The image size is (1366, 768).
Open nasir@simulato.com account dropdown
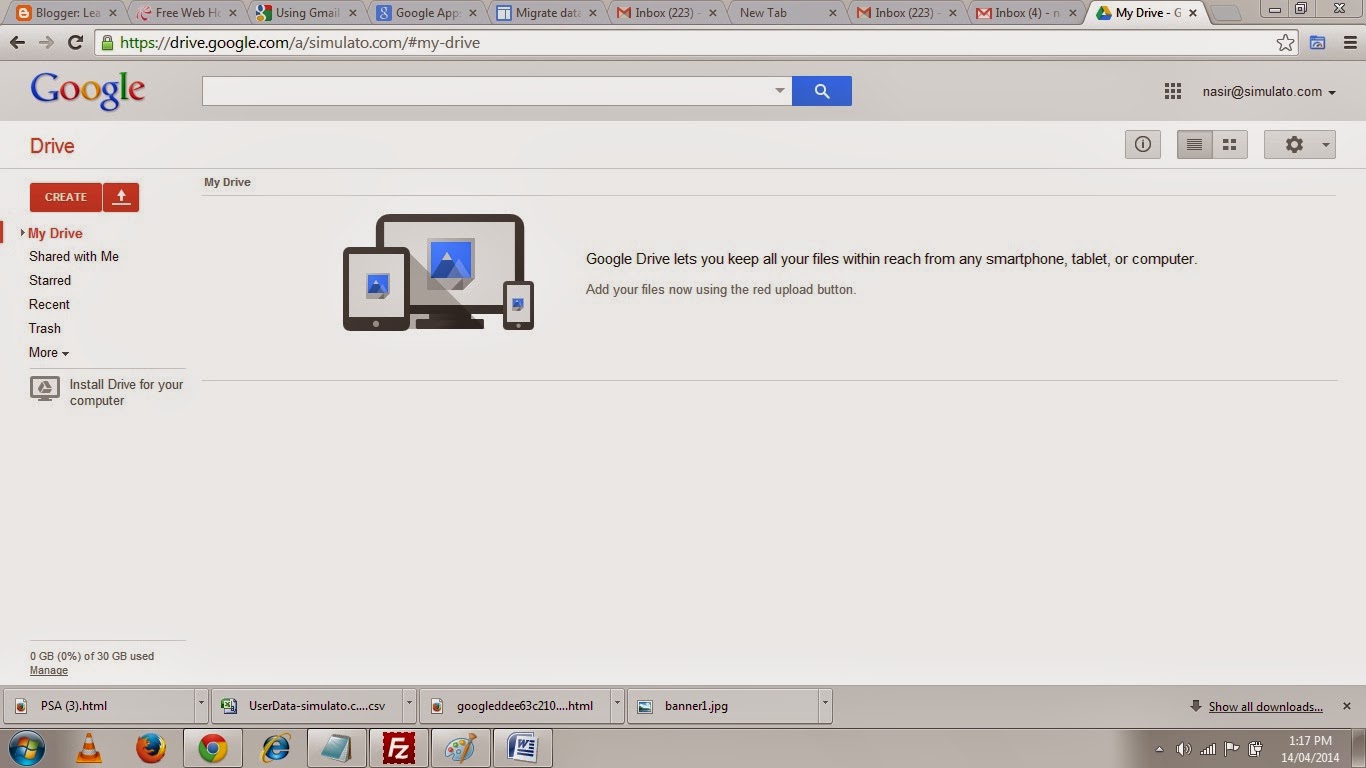tap(1269, 91)
